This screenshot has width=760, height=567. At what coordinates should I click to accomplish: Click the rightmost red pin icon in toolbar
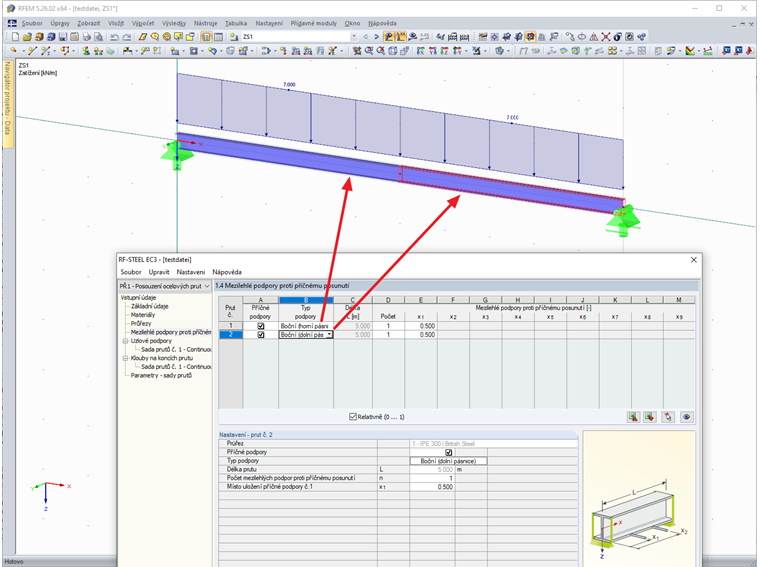click(749, 51)
